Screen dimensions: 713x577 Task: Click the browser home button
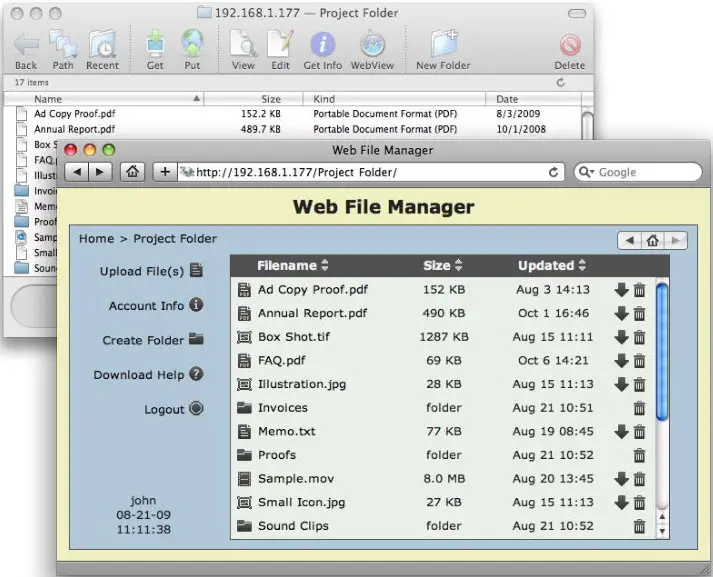(132, 172)
